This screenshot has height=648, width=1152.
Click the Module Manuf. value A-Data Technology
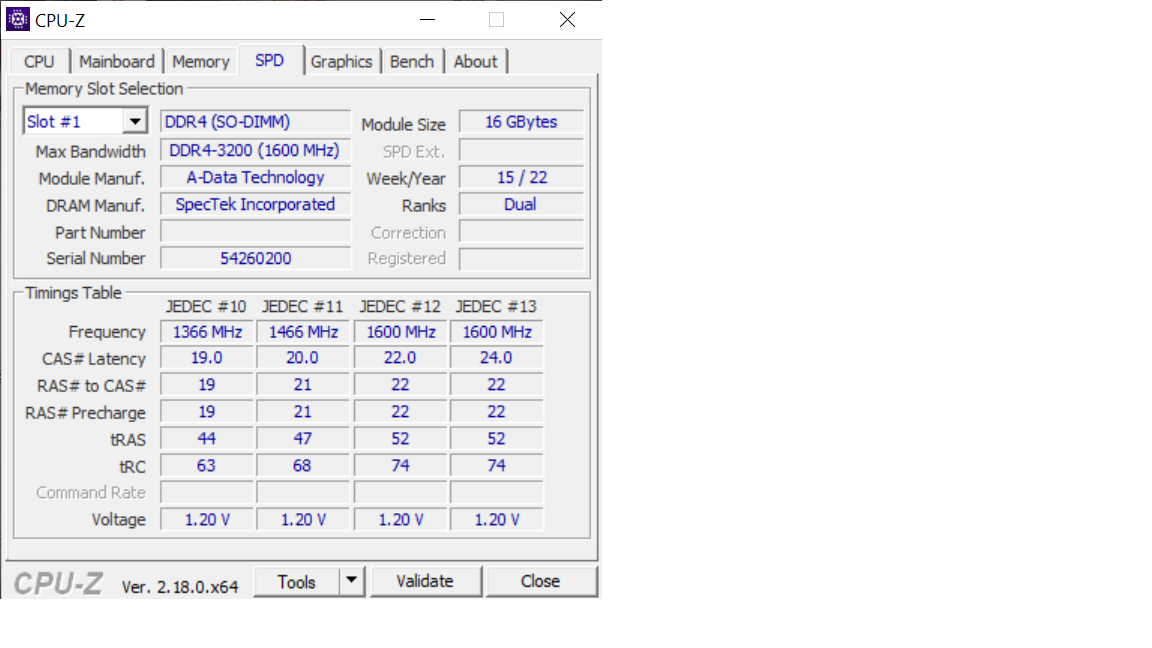tap(255, 178)
